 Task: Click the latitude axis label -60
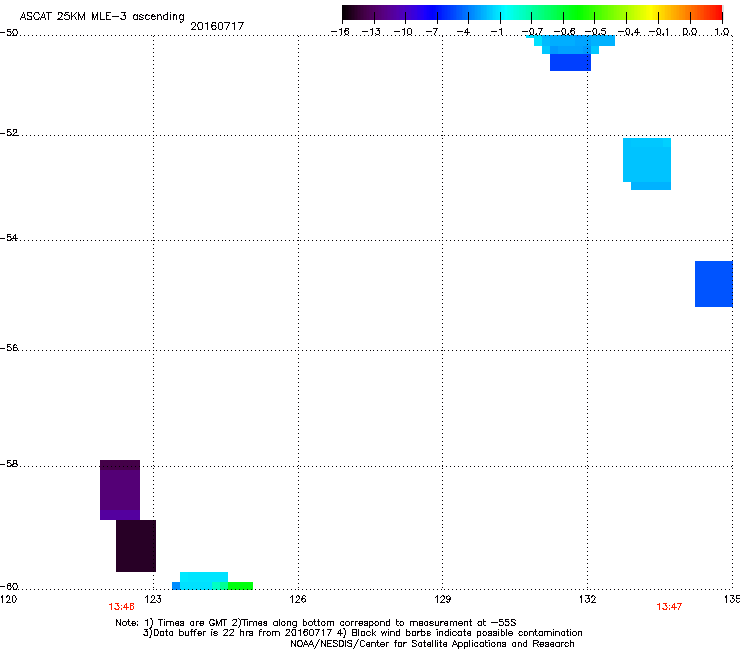coord(9,586)
